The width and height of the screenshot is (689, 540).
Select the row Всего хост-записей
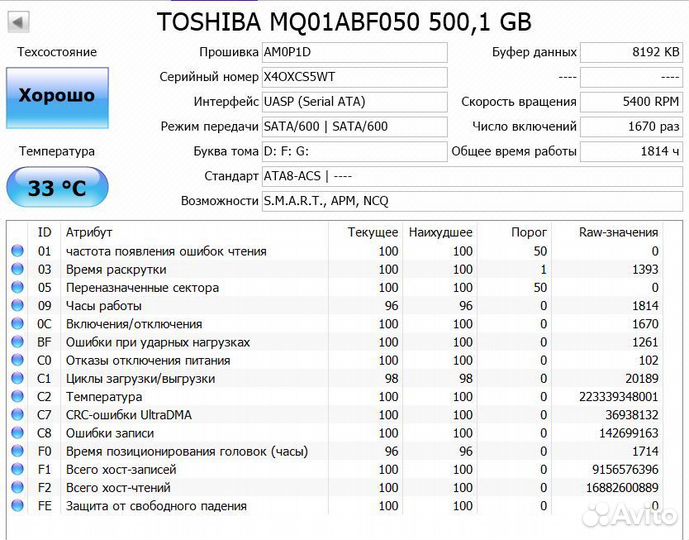tap(335, 469)
